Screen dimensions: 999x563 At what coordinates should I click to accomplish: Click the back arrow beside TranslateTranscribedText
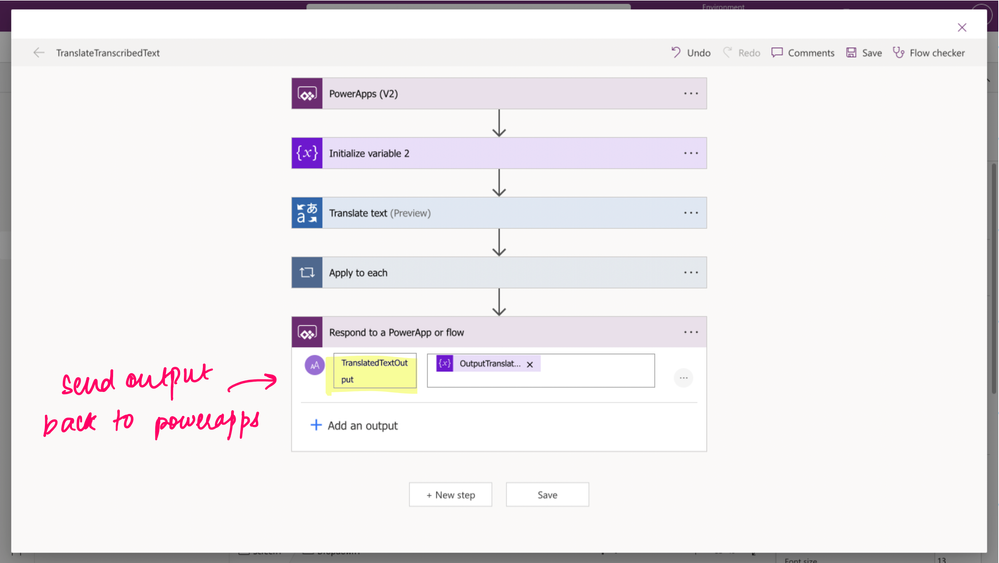[39, 53]
